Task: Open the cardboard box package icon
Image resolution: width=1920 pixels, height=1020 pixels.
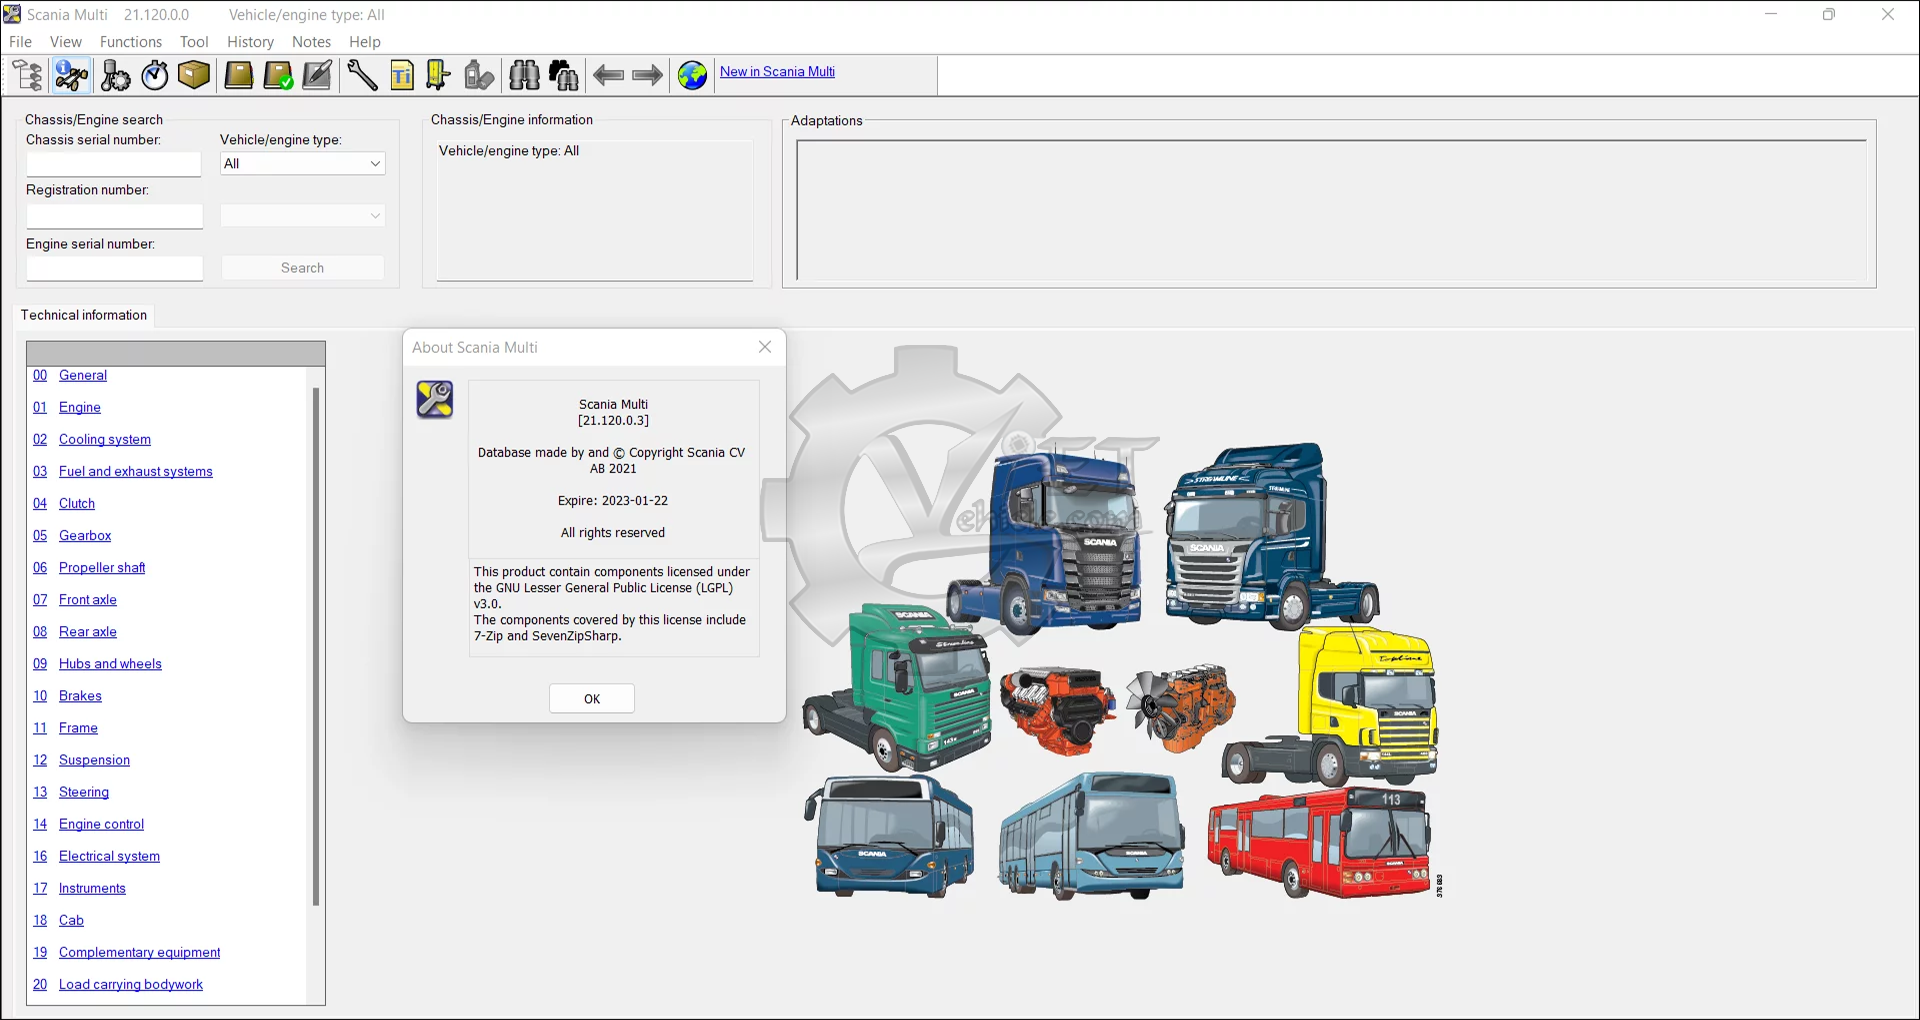Action: (x=194, y=75)
